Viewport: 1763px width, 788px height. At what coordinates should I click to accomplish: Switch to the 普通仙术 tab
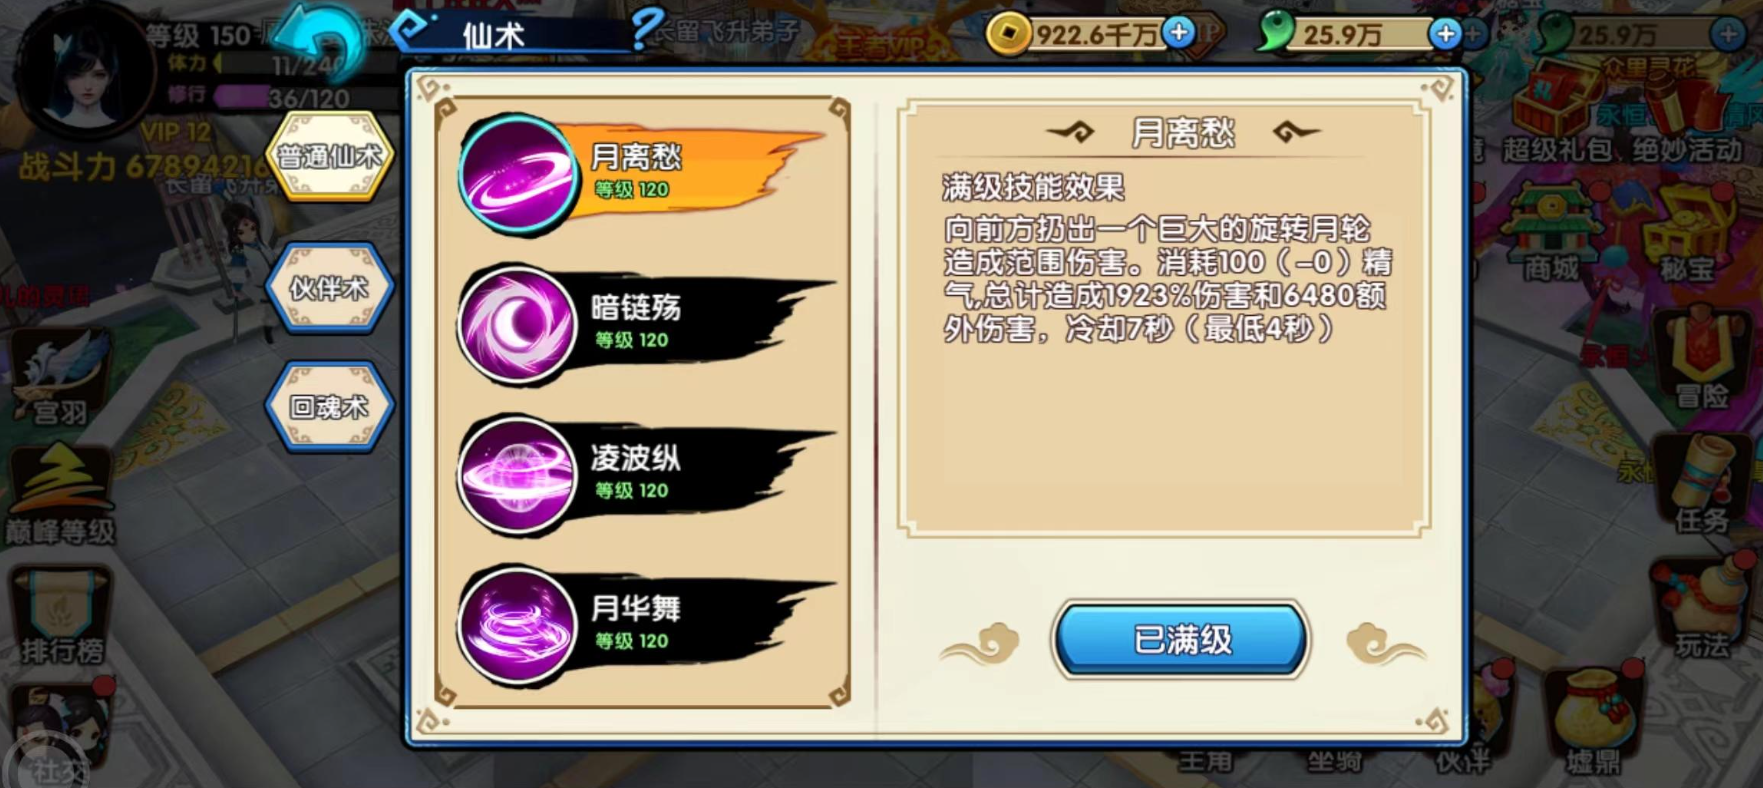329,156
